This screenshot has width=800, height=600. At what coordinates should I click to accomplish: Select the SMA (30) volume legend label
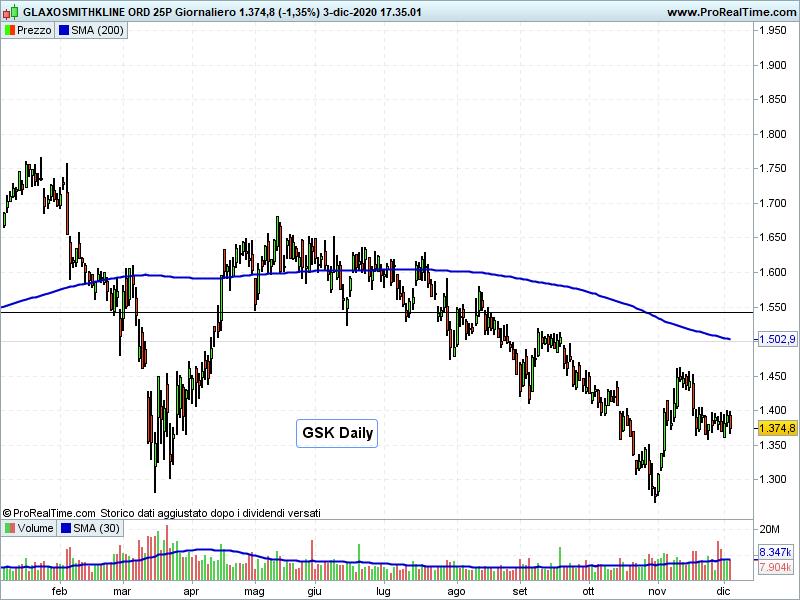[96, 528]
